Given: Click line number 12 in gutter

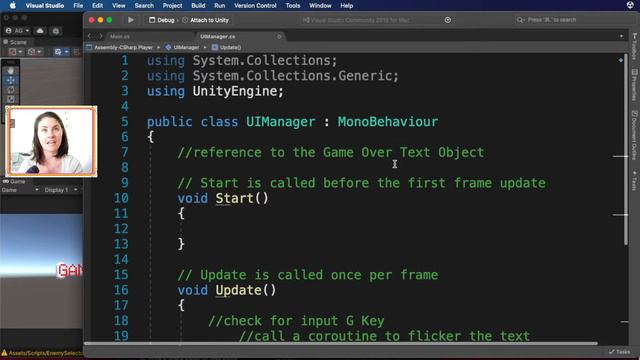Looking at the screenshot, I should (121, 229).
